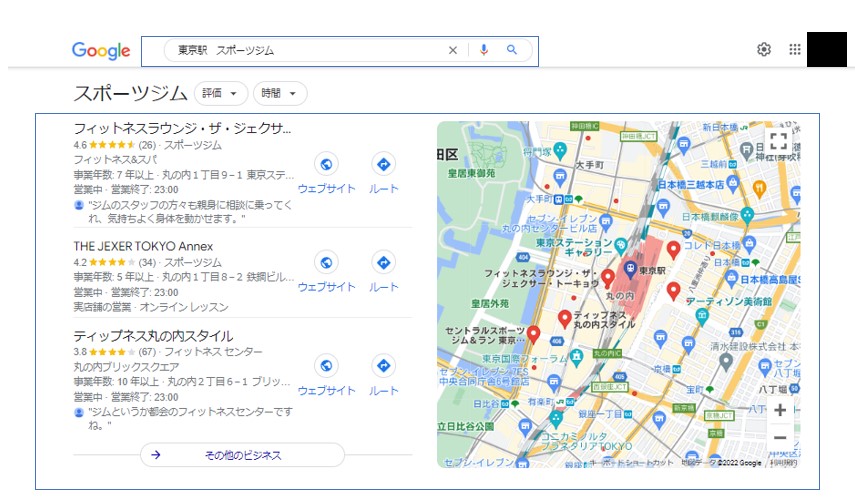Open website icon for THE JEXER TOKYO Annex

pos(326,262)
